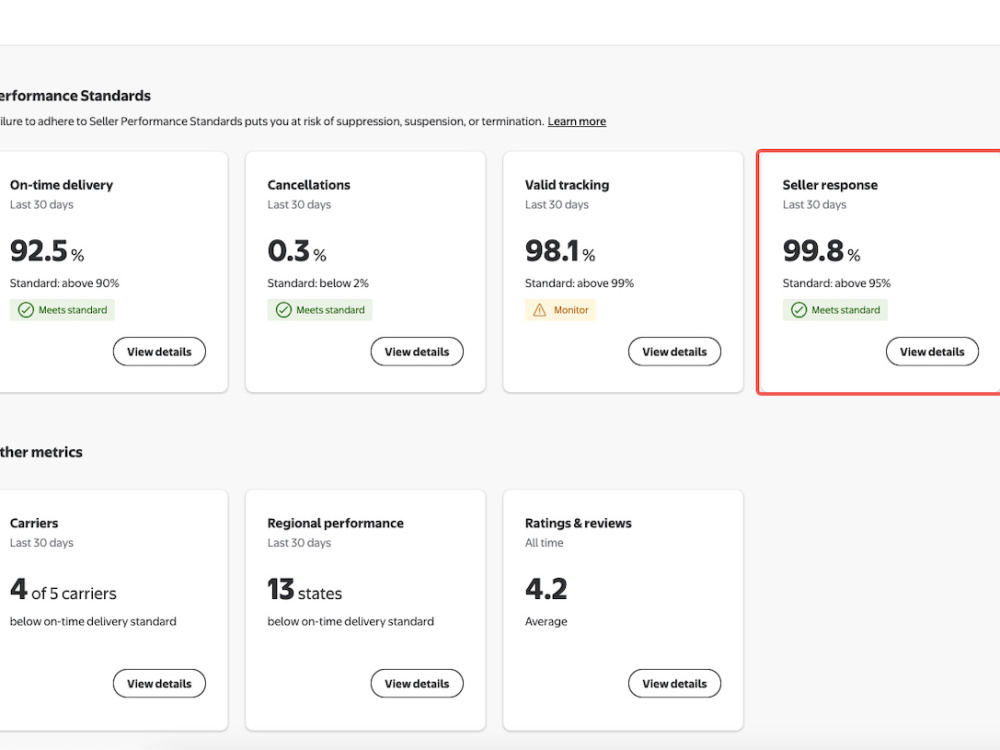Click the Monitor status badge
The height and width of the screenshot is (750, 1000).
(560, 310)
